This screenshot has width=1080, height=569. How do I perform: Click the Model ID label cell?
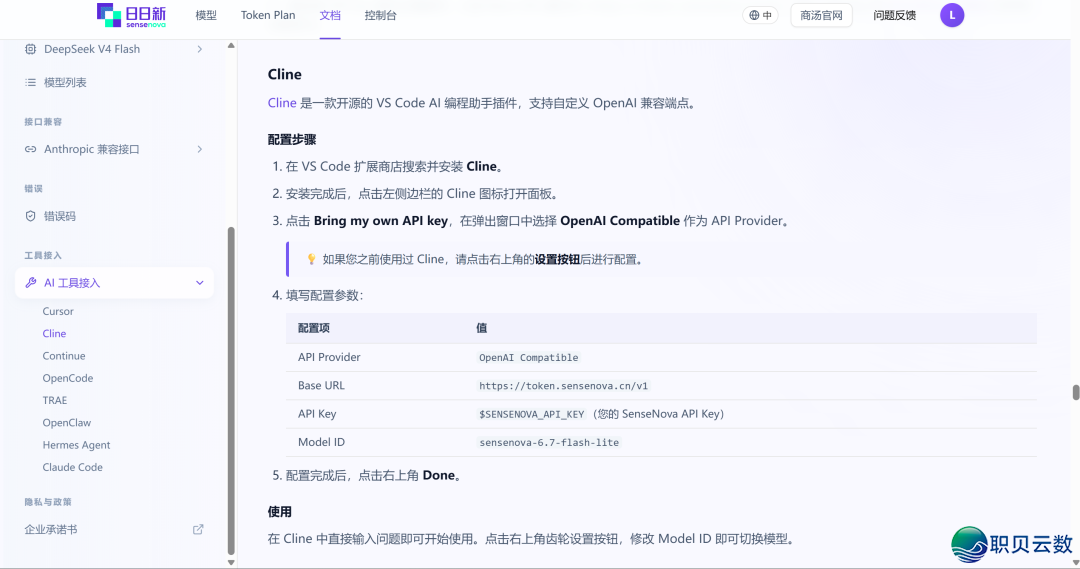pyautogui.click(x=321, y=442)
